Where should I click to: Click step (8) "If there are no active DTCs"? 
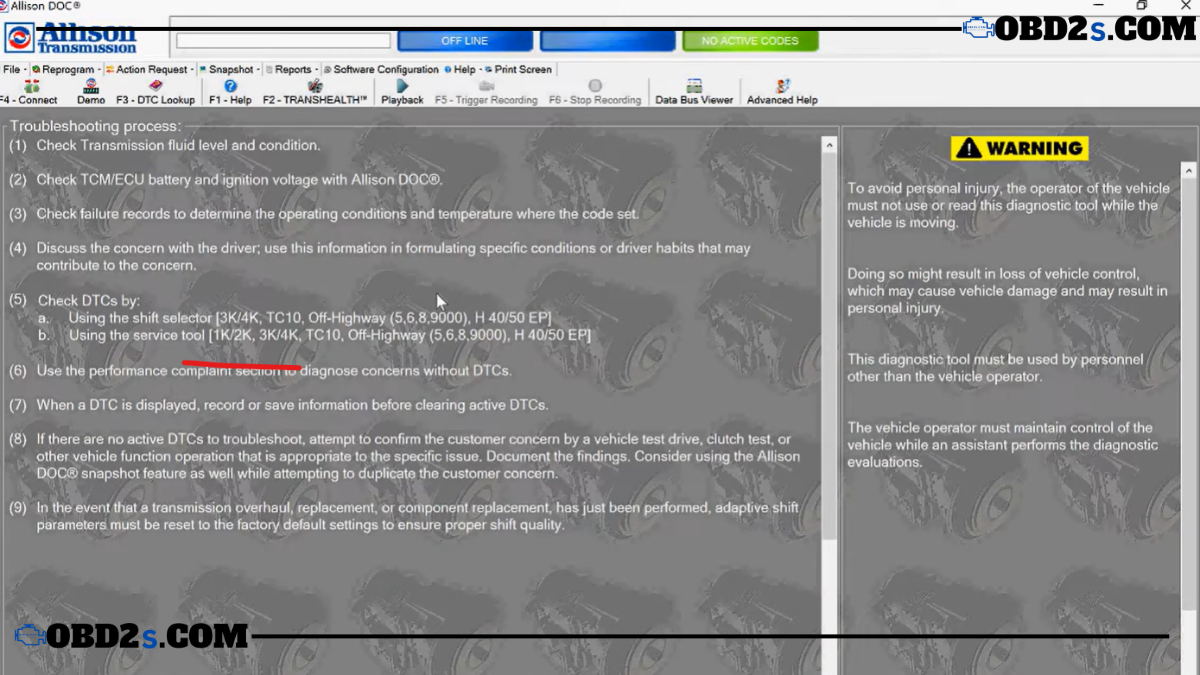pyautogui.click(x=405, y=456)
